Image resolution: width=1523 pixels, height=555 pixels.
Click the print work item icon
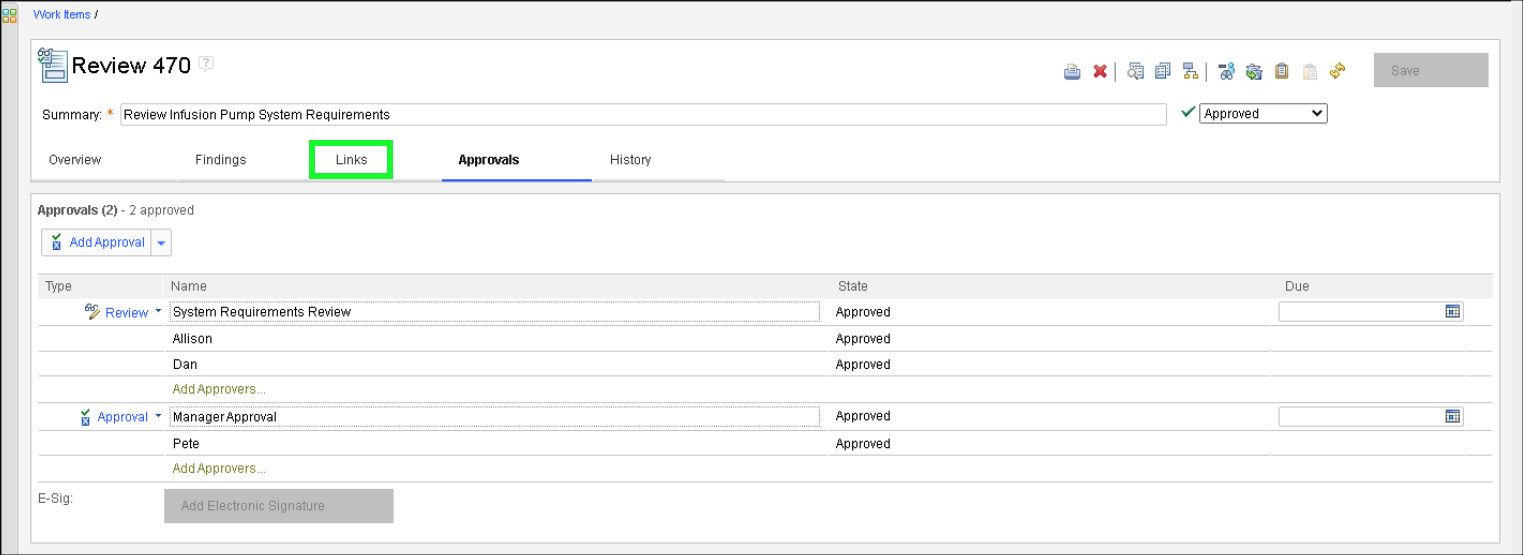[1072, 71]
